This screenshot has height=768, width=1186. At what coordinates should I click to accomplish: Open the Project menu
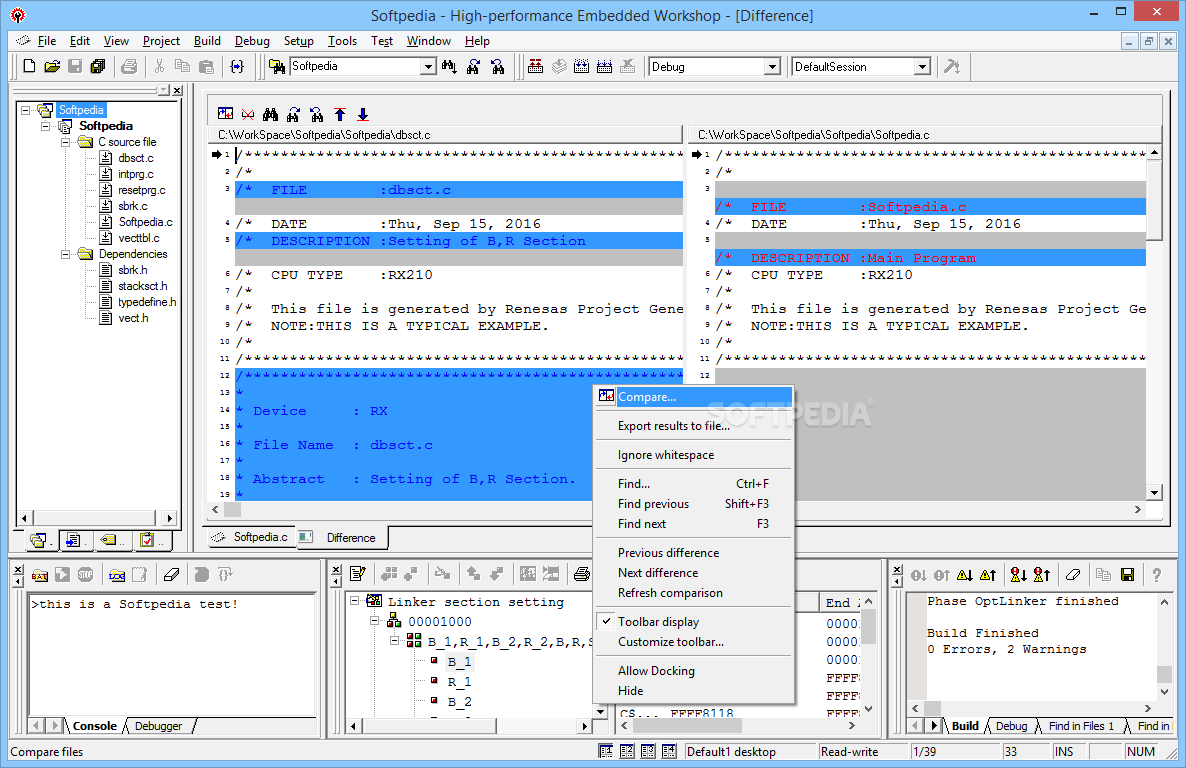(161, 41)
